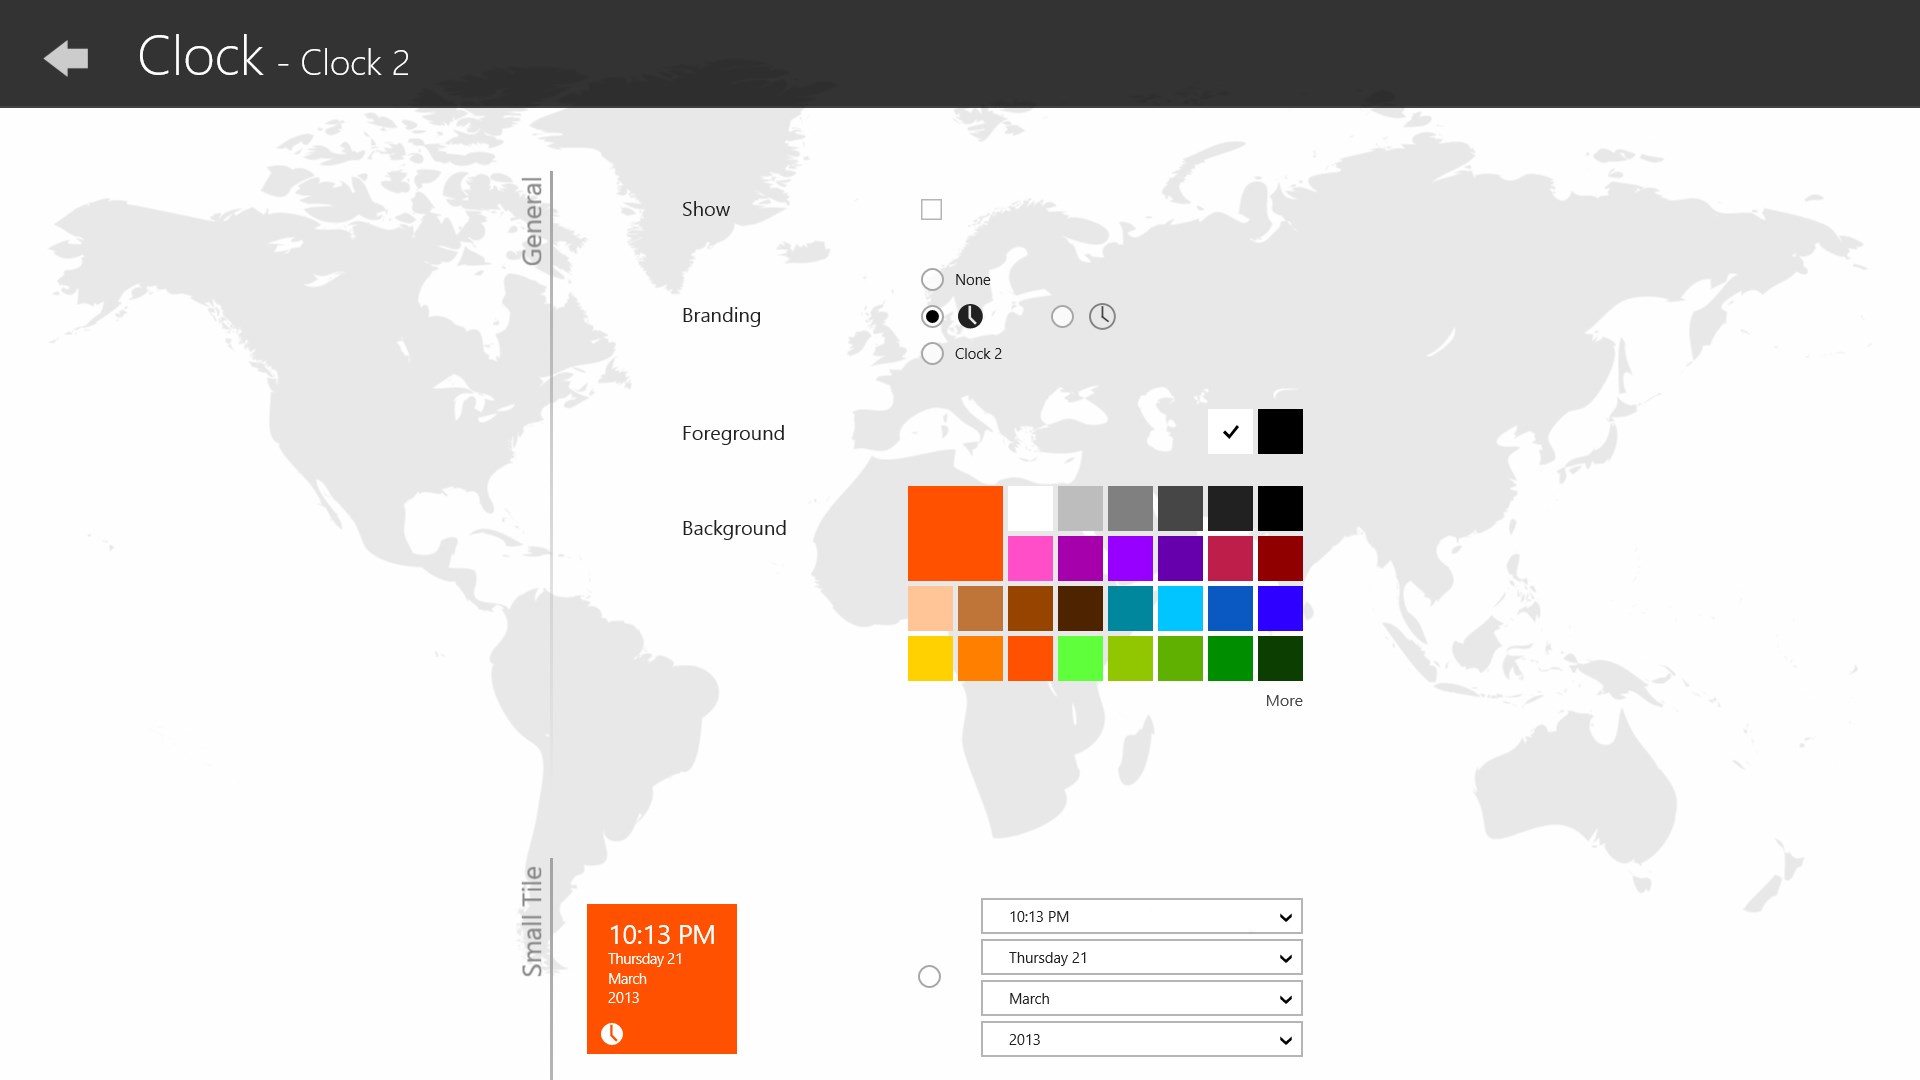Pick the cyan light-blue background swatch
The width and height of the screenshot is (1920, 1080).
[1180, 609]
